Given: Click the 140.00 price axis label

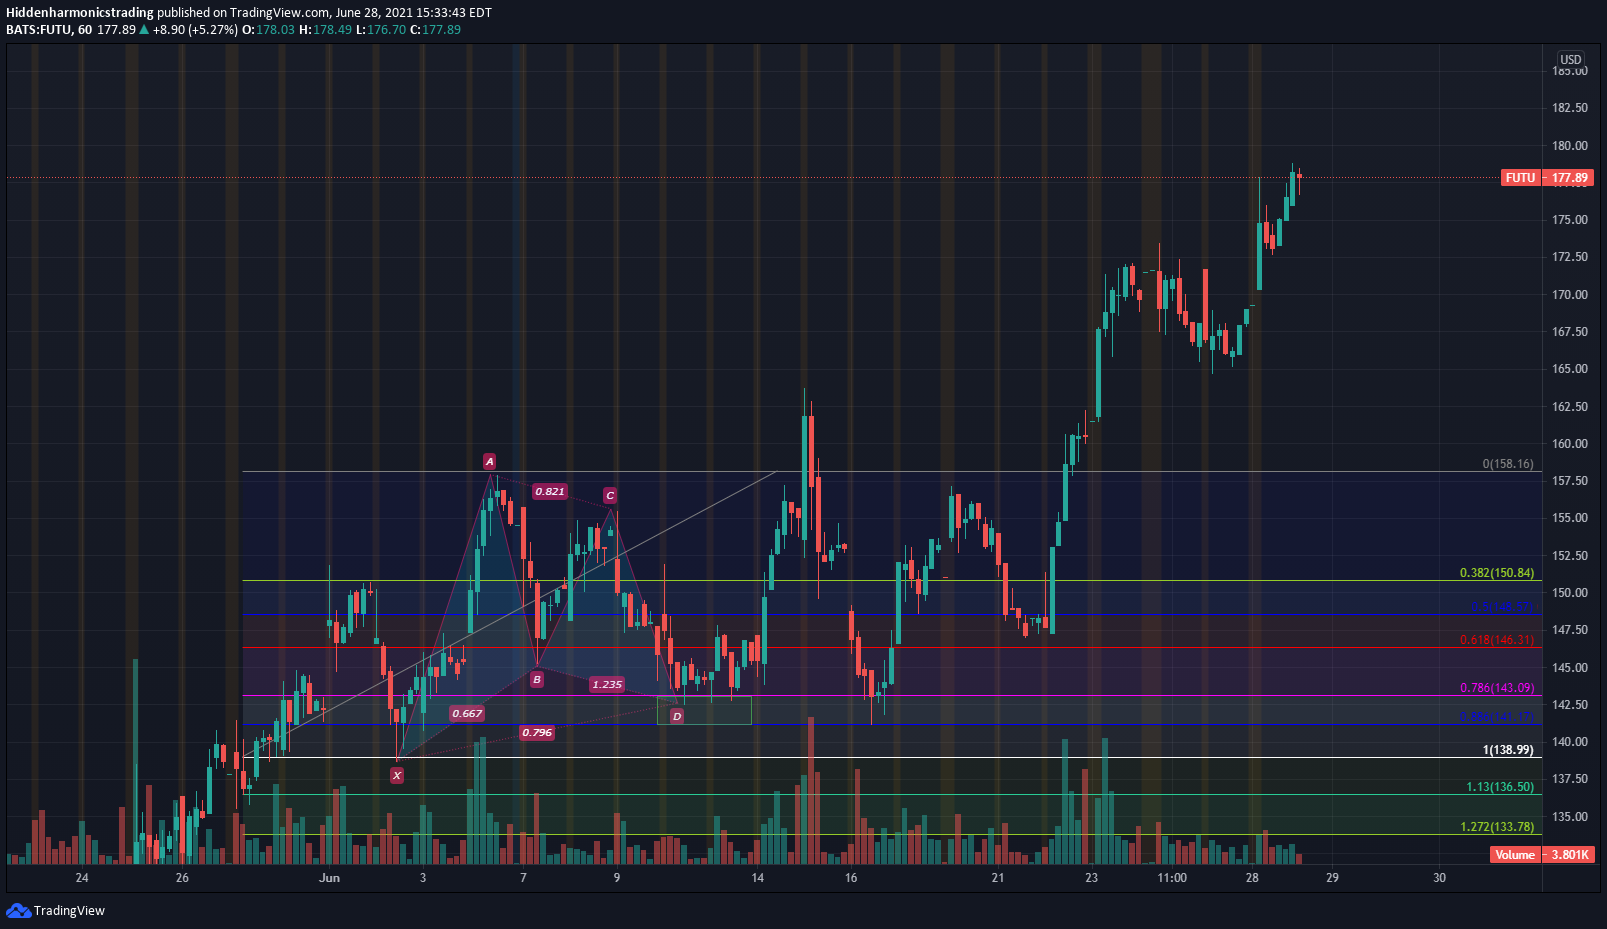Looking at the screenshot, I should [x=1570, y=742].
